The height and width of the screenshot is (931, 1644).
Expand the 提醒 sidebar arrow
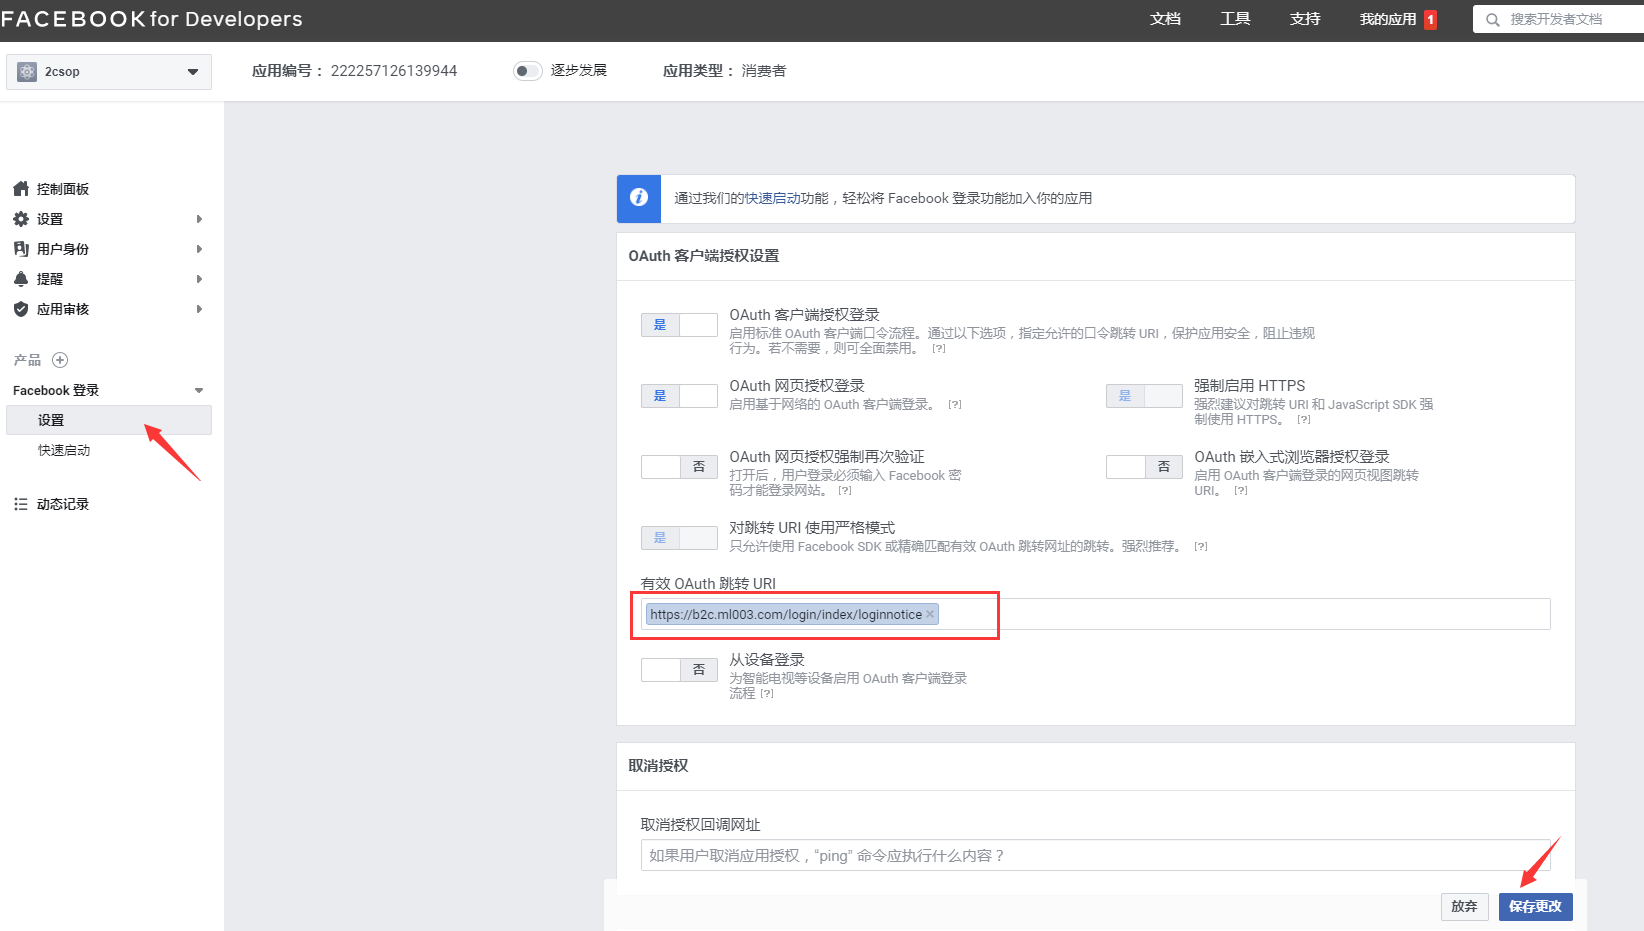tap(199, 279)
